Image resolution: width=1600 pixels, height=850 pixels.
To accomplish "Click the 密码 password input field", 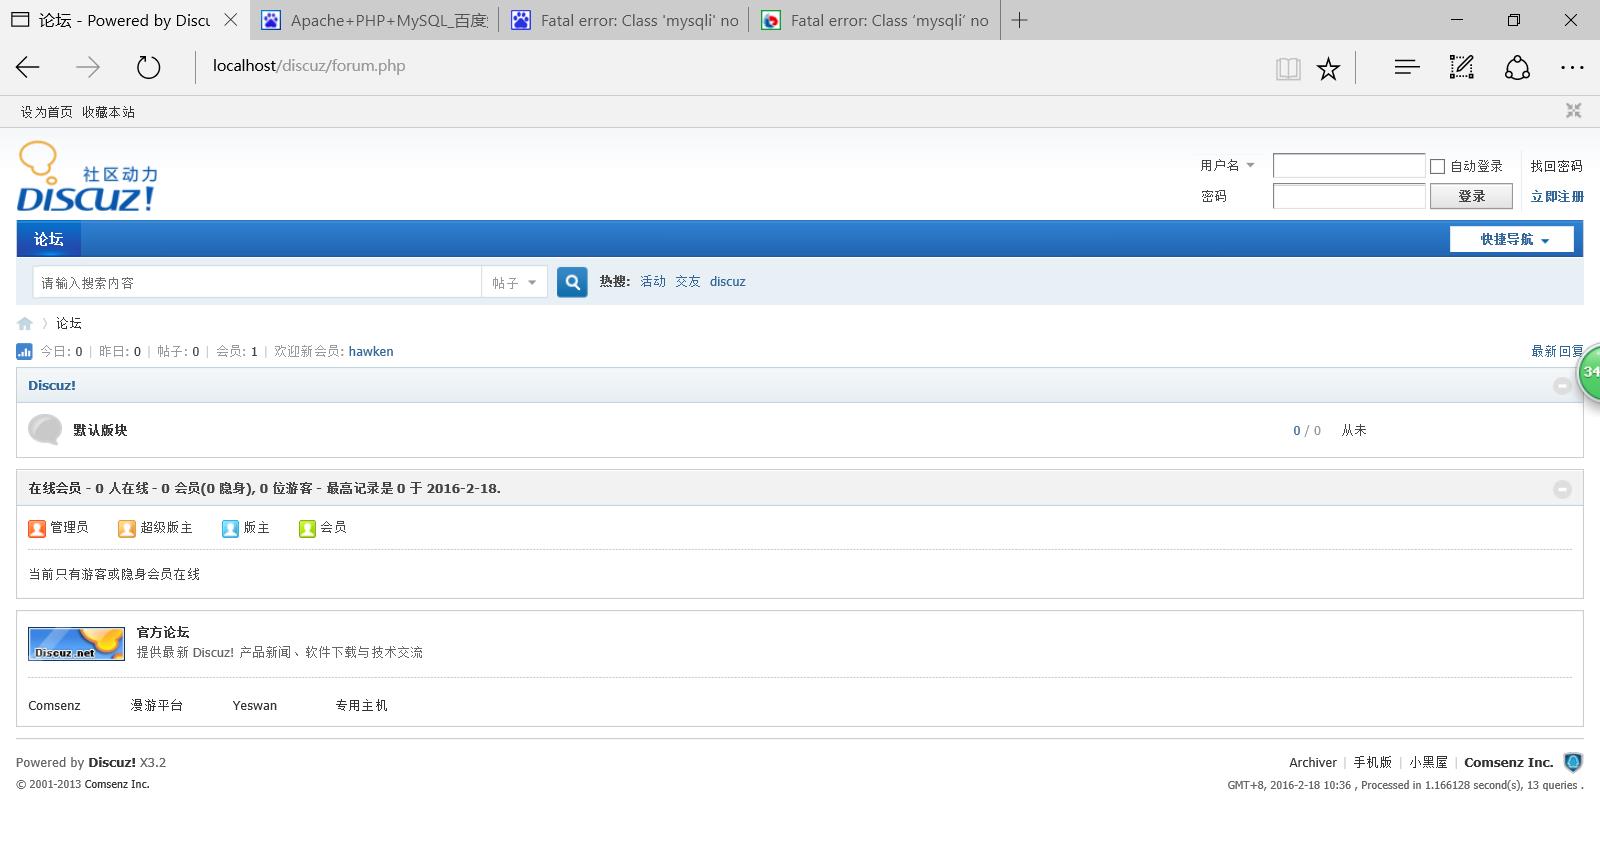I will (1349, 196).
